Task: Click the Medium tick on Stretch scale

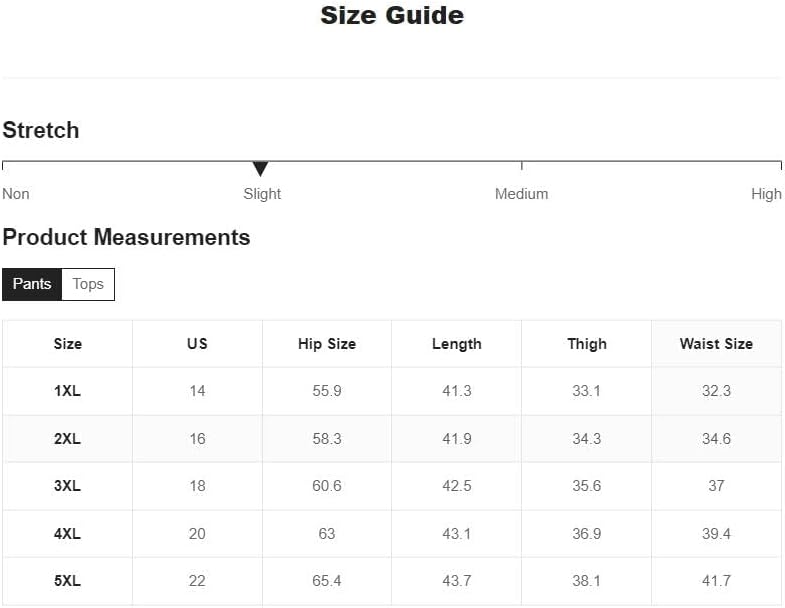Action: [522, 166]
